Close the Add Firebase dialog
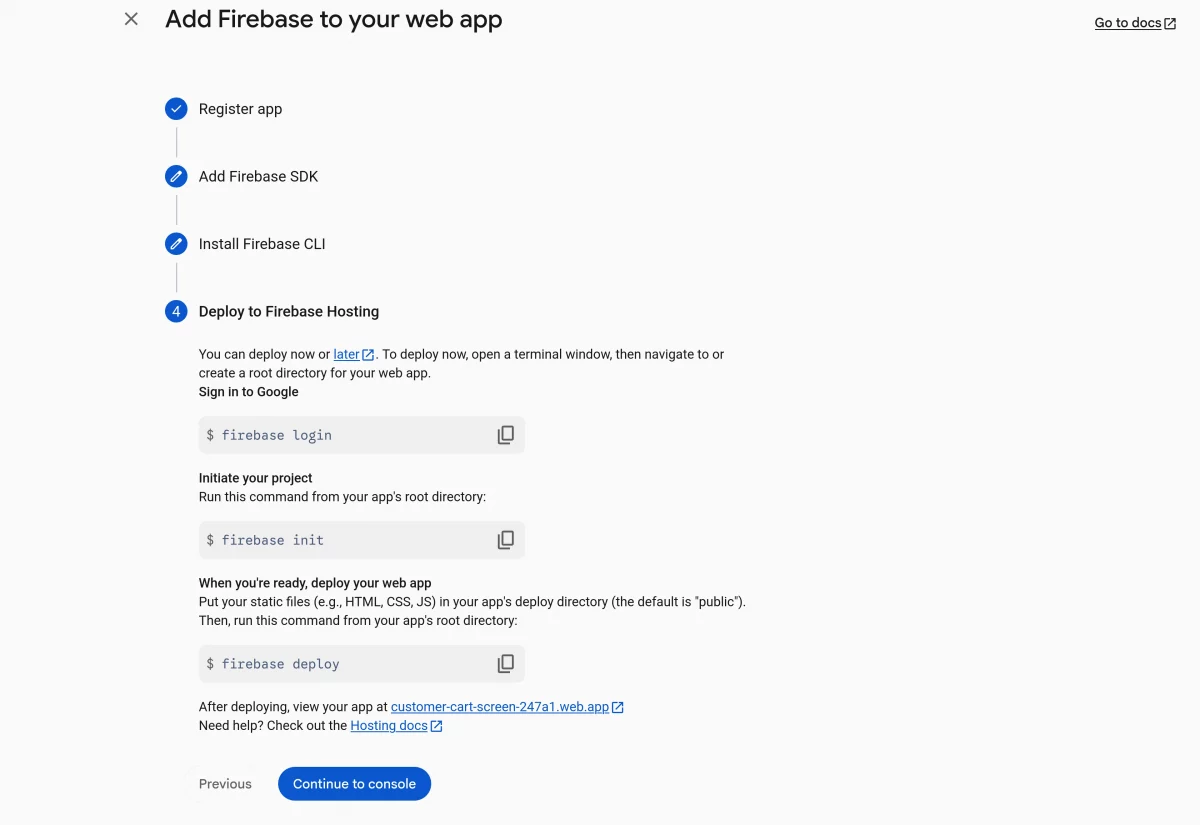The height and width of the screenshot is (825, 1200). point(131,19)
